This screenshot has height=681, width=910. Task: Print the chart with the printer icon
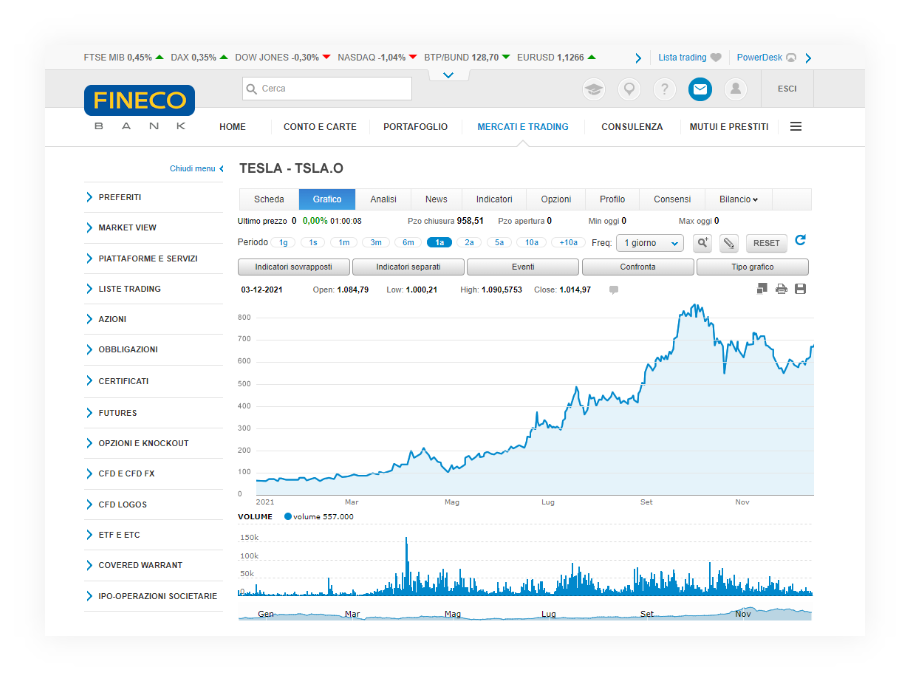click(x=781, y=289)
